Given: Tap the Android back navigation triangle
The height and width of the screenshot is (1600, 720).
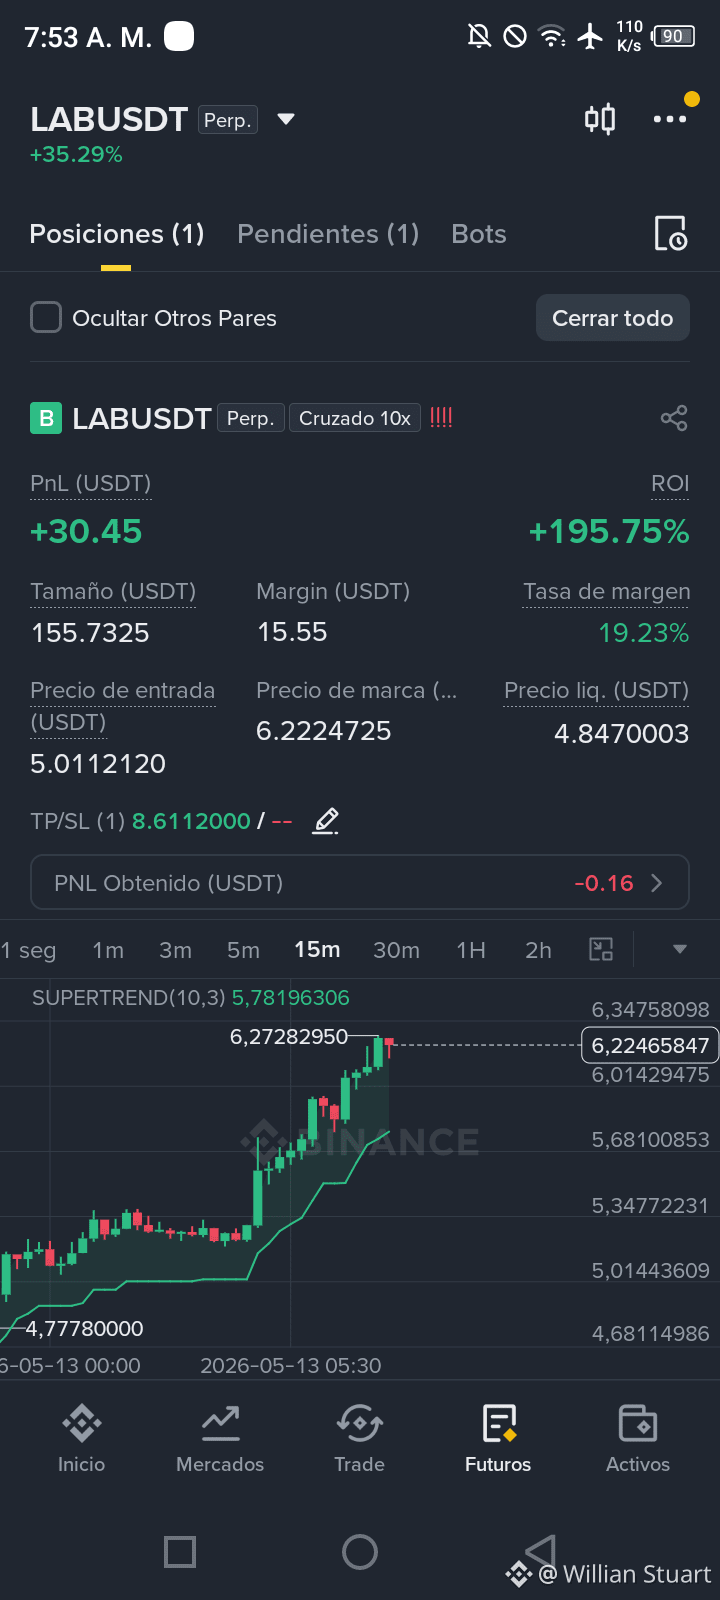Looking at the screenshot, I should click(x=540, y=1552).
